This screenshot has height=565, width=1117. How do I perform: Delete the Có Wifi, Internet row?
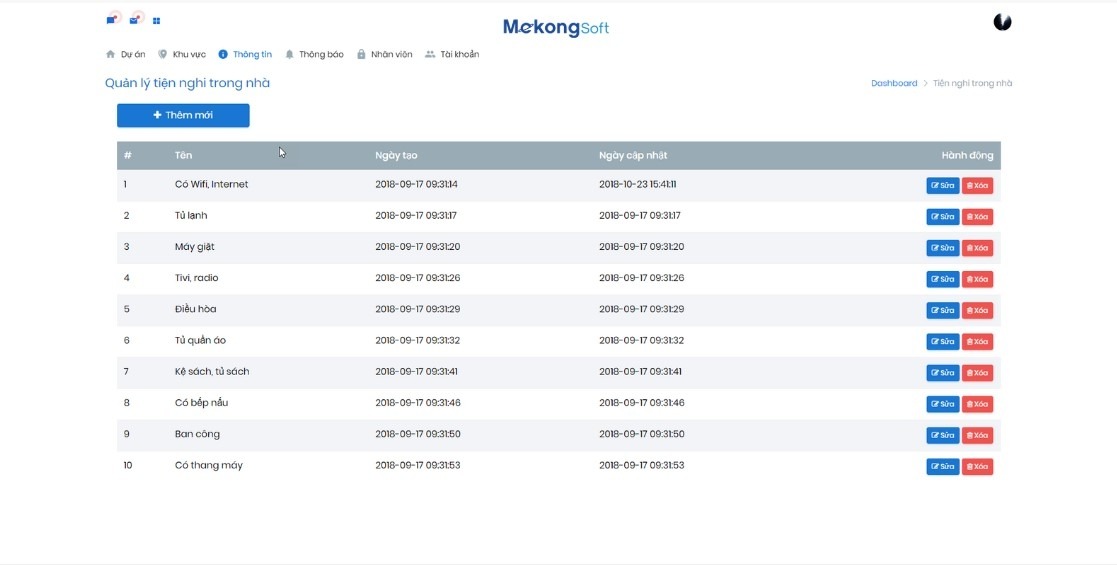(x=977, y=186)
